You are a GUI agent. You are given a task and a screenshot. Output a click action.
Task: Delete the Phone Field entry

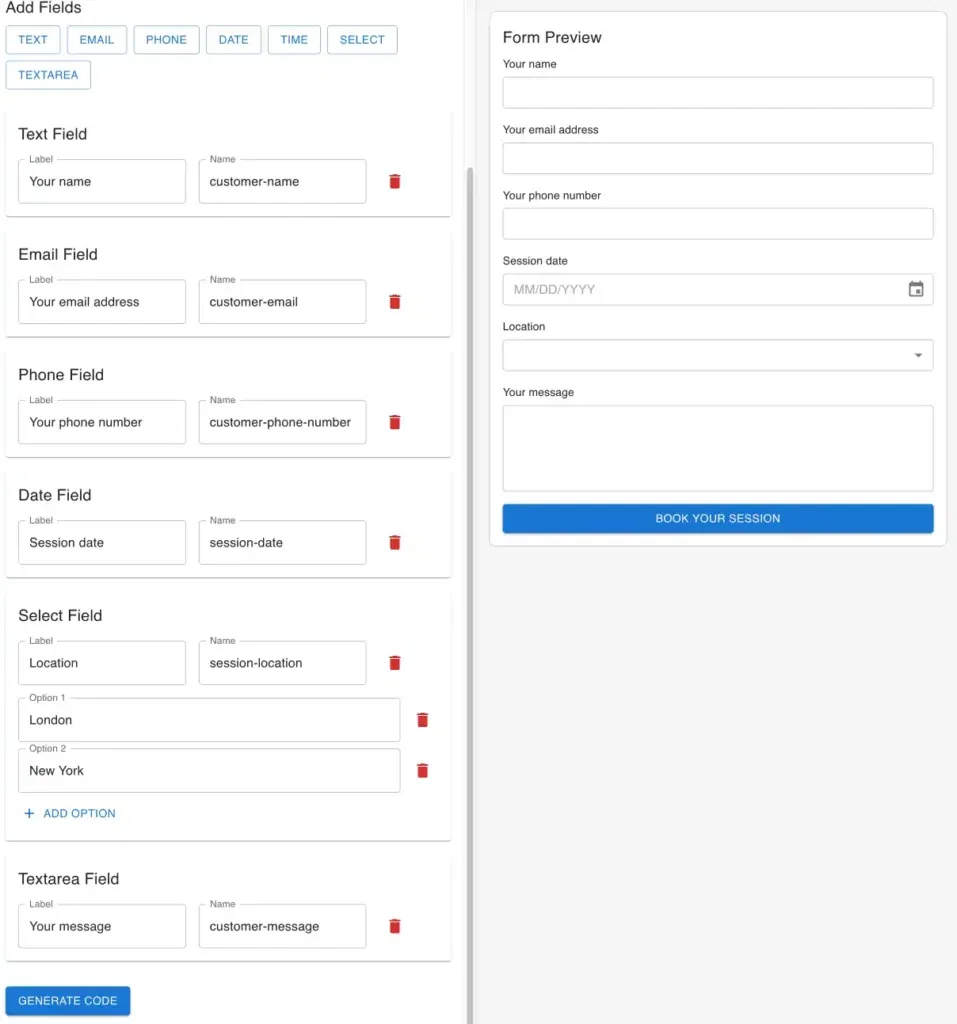[x=395, y=422]
